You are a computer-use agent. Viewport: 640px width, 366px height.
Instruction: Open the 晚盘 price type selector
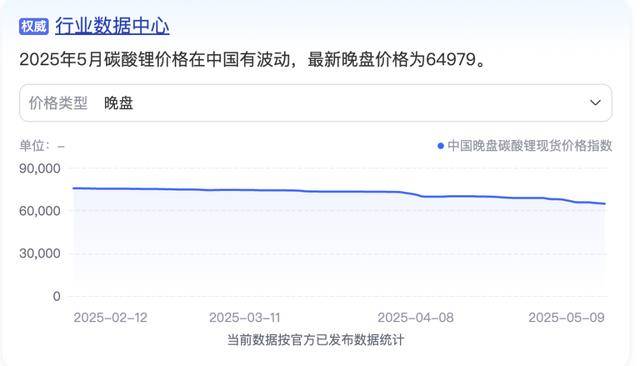316,103
